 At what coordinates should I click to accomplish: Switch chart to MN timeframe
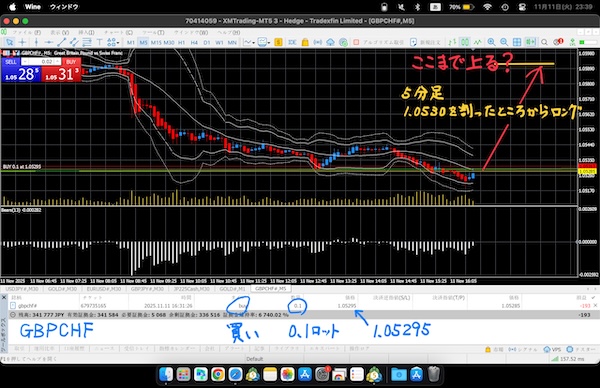(x=232, y=42)
